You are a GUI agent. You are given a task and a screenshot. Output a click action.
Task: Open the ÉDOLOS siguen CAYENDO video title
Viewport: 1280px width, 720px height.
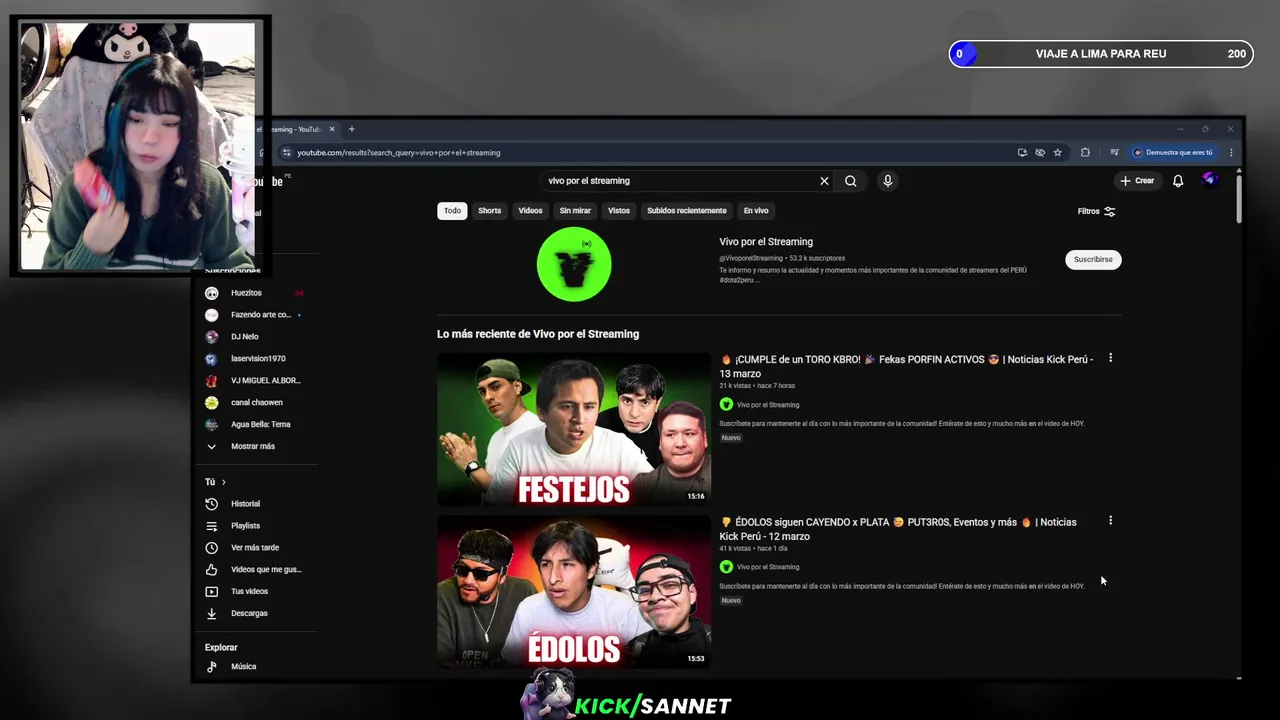[x=898, y=529]
